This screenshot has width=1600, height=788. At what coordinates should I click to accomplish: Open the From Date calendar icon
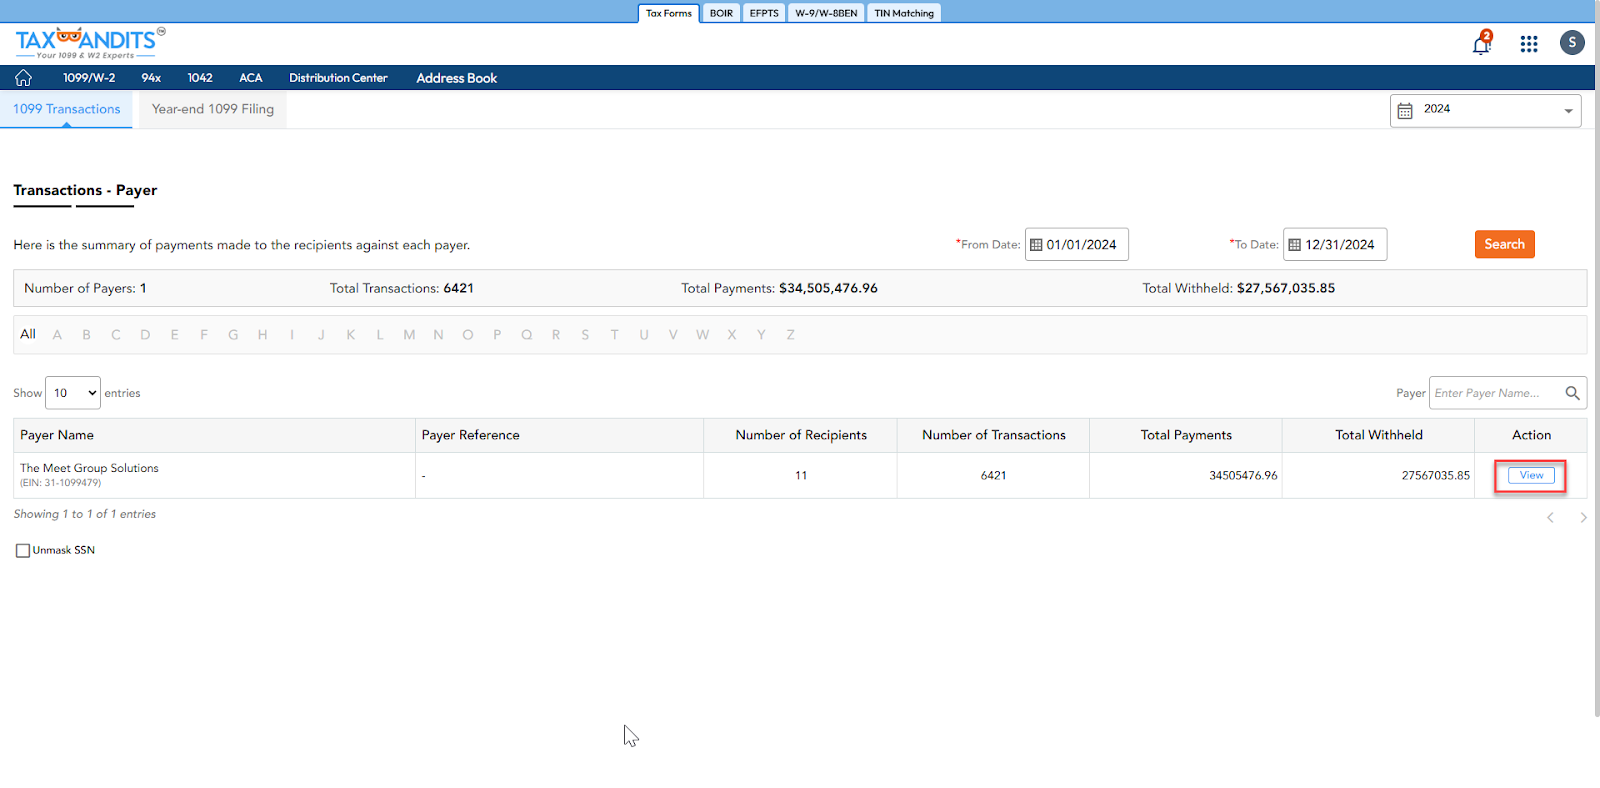(1036, 245)
